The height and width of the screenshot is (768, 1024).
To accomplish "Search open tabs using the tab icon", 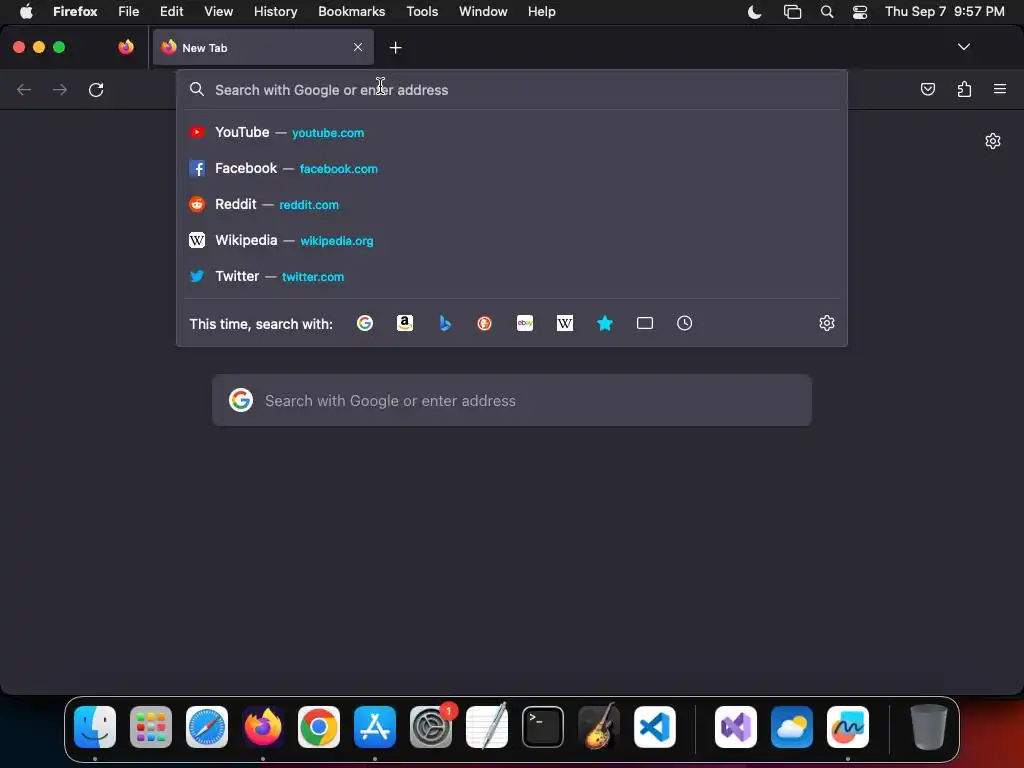I will click(x=645, y=323).
